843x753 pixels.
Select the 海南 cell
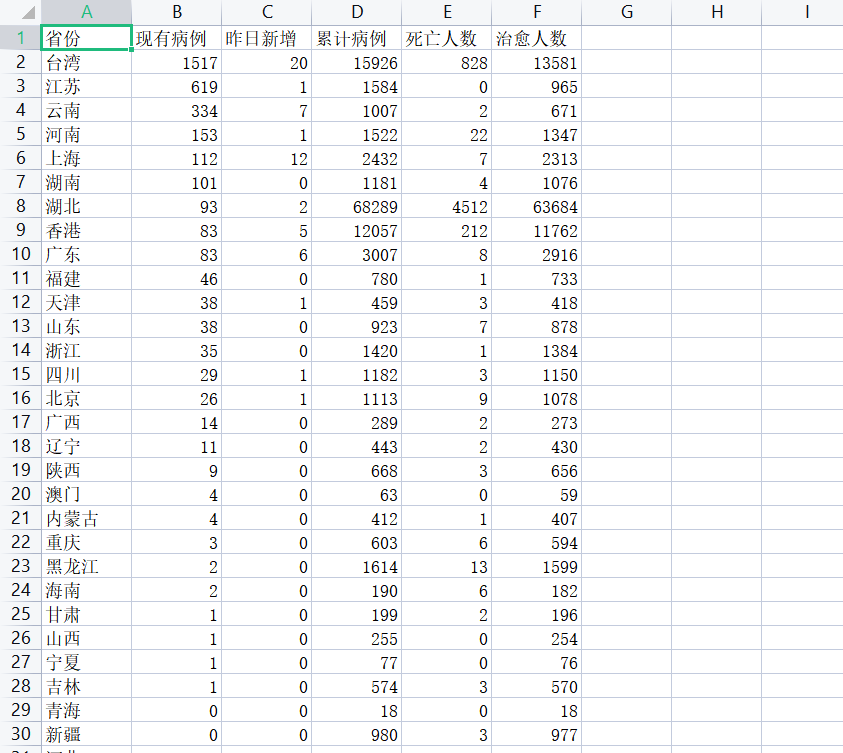[x=87, y=591]
